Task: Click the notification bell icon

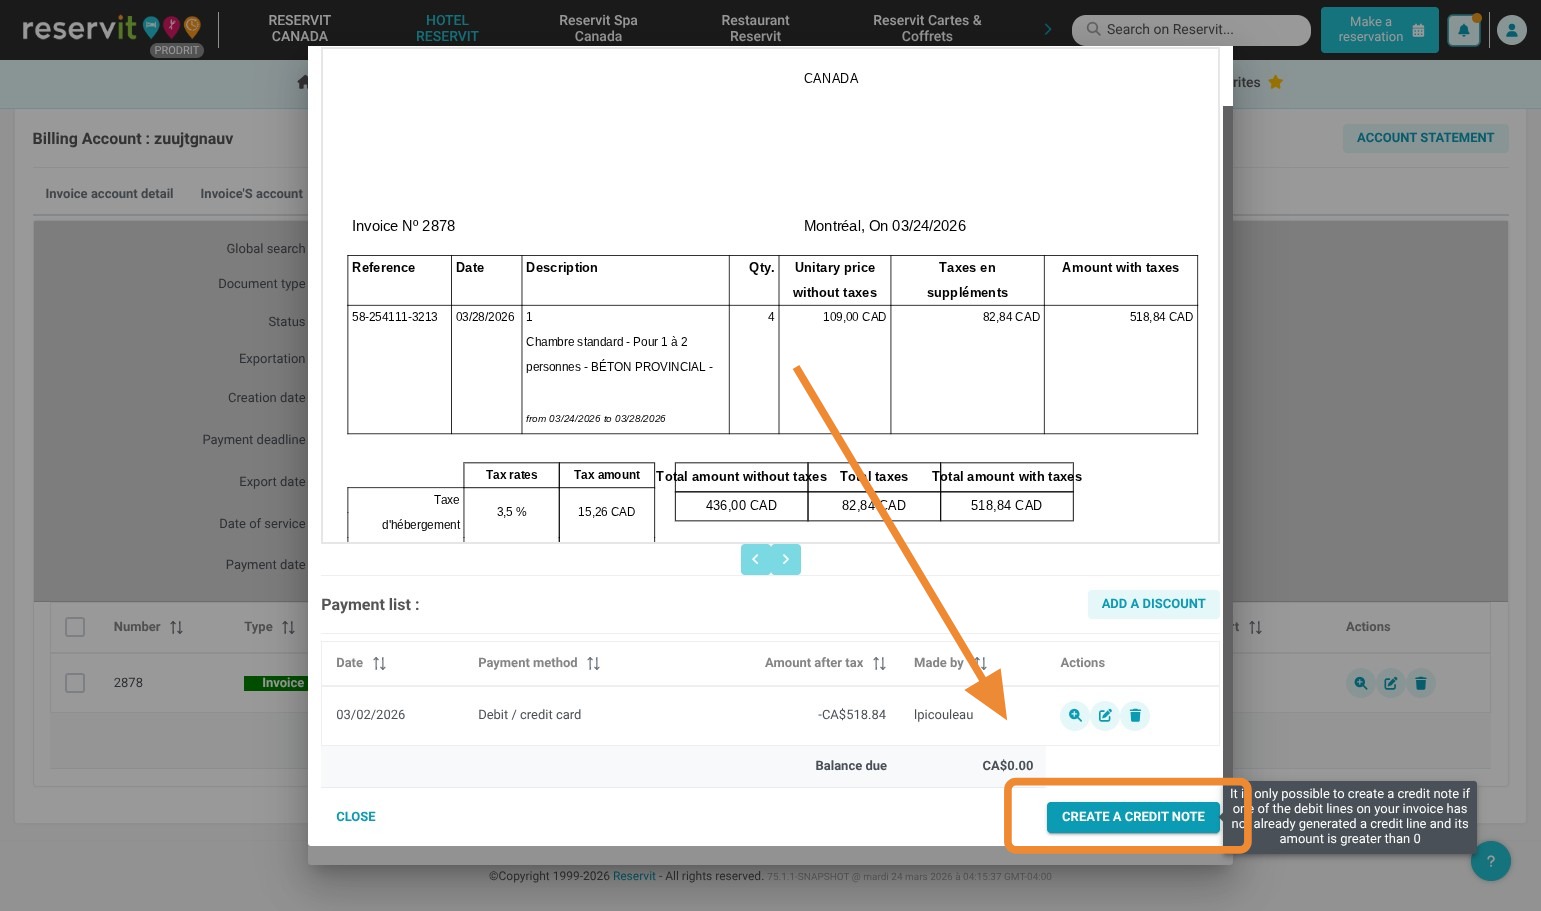Action: point(1463,31)
